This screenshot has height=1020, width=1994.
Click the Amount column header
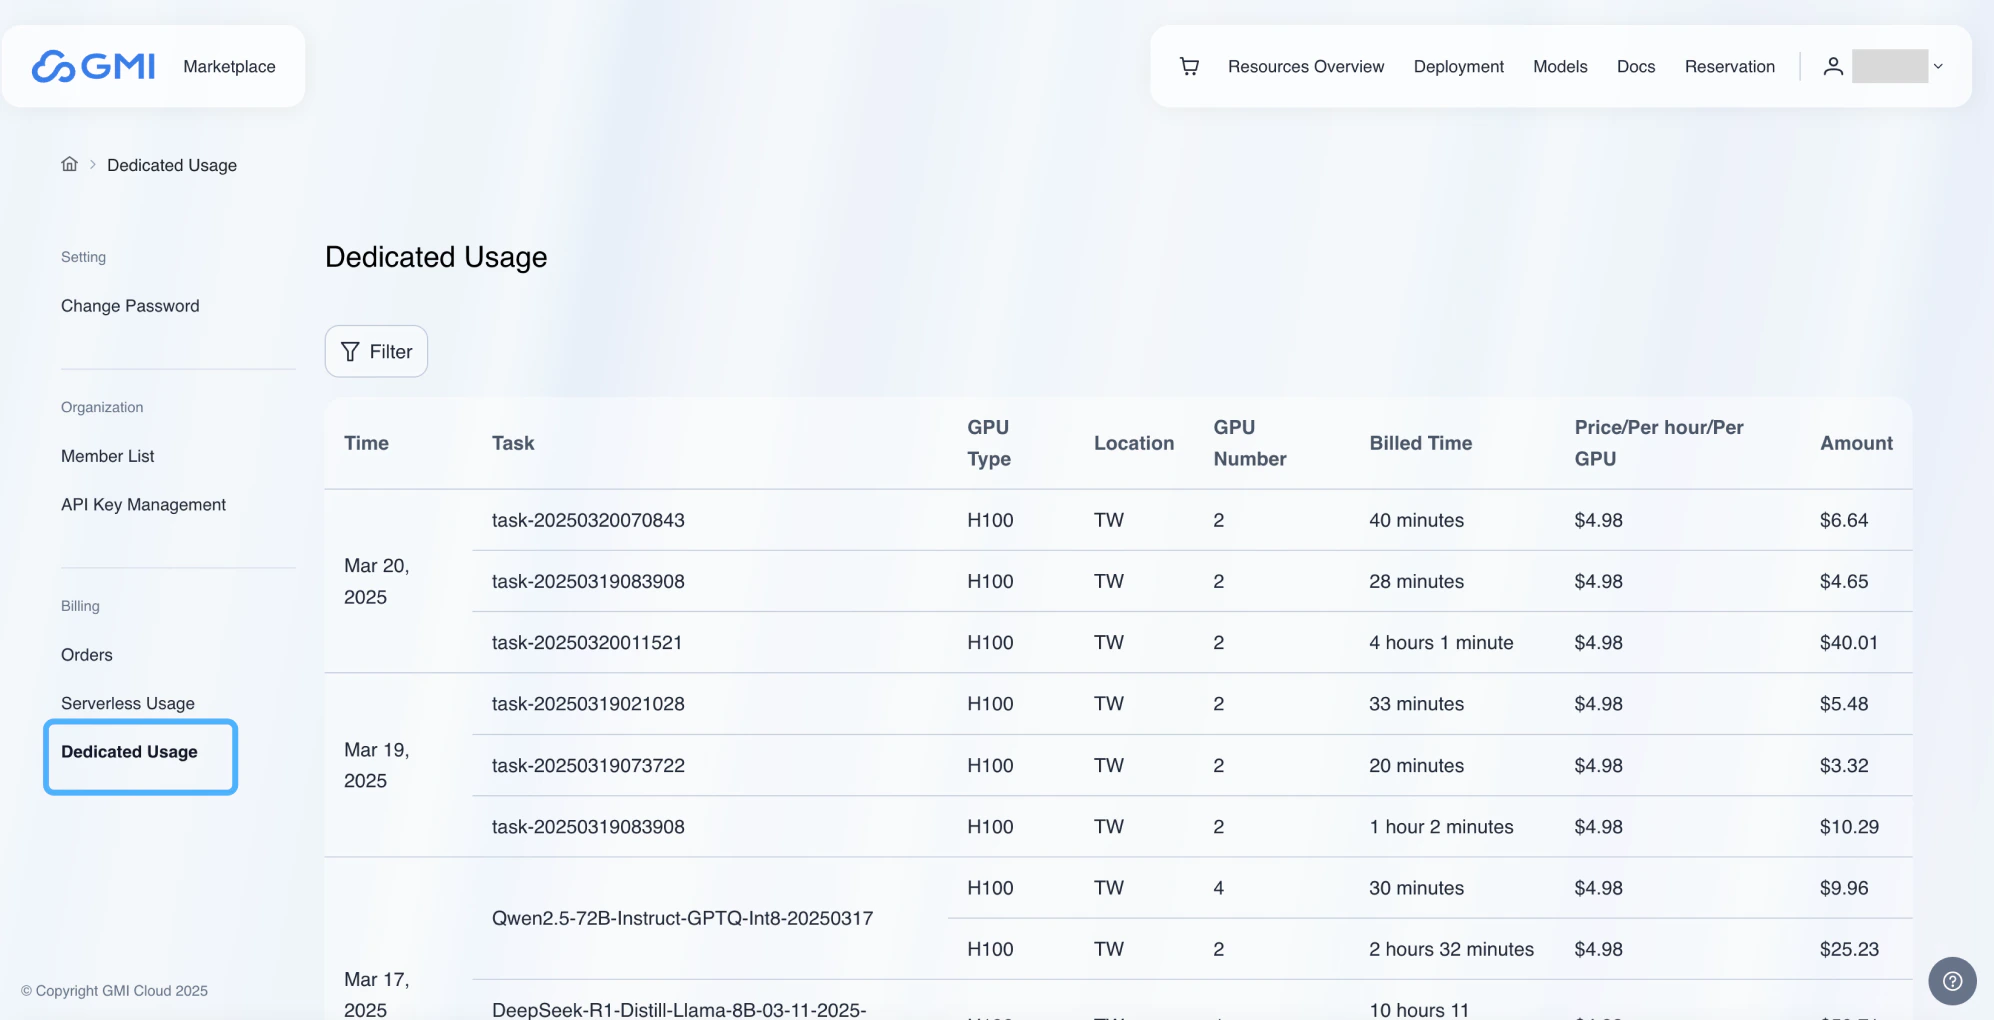[1856, 443]
